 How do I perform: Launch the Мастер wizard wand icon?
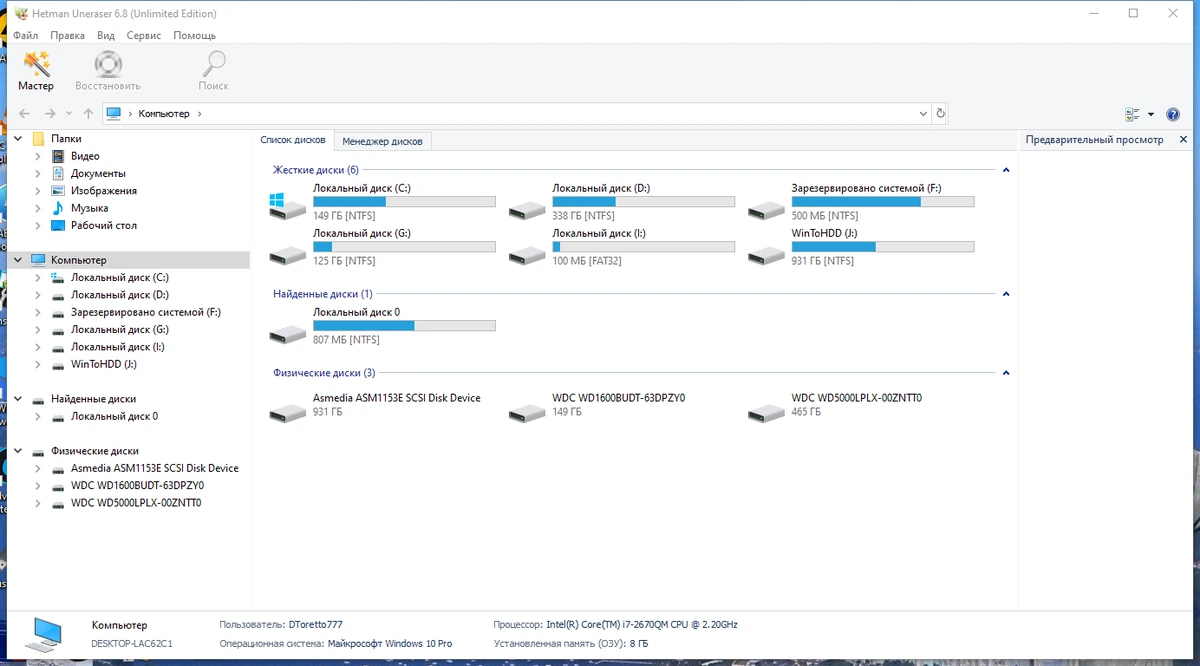[x=37, y=64]
